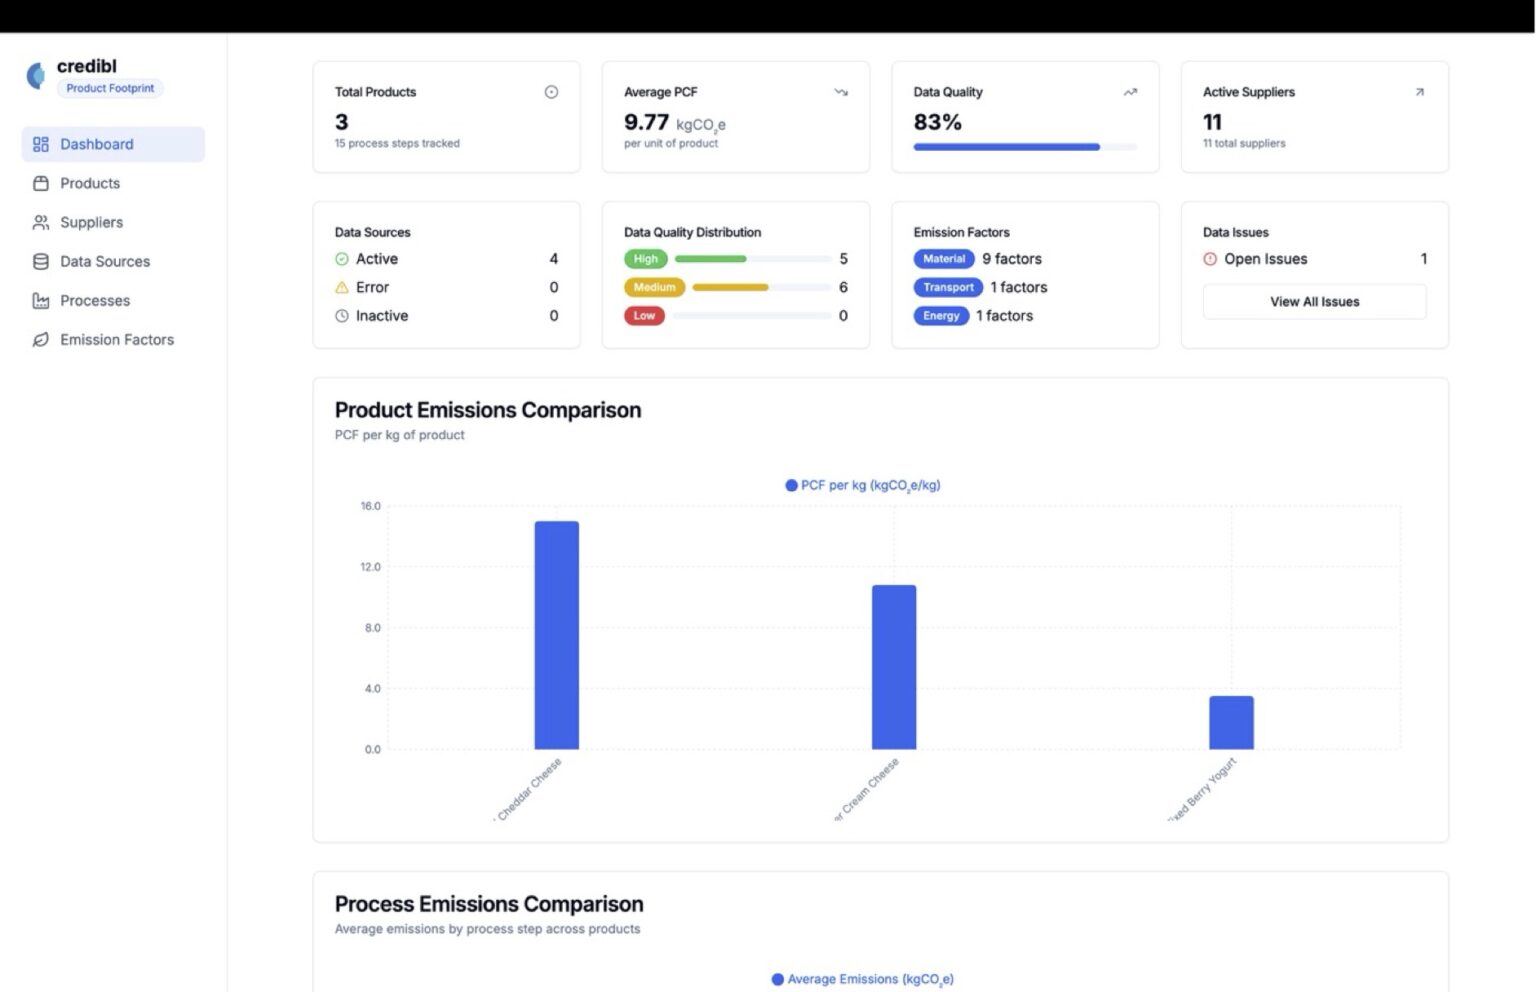The height and width of the screenshot is (992, 1536).
Task: Open the Emission Factors section
Action: (116, 339)
